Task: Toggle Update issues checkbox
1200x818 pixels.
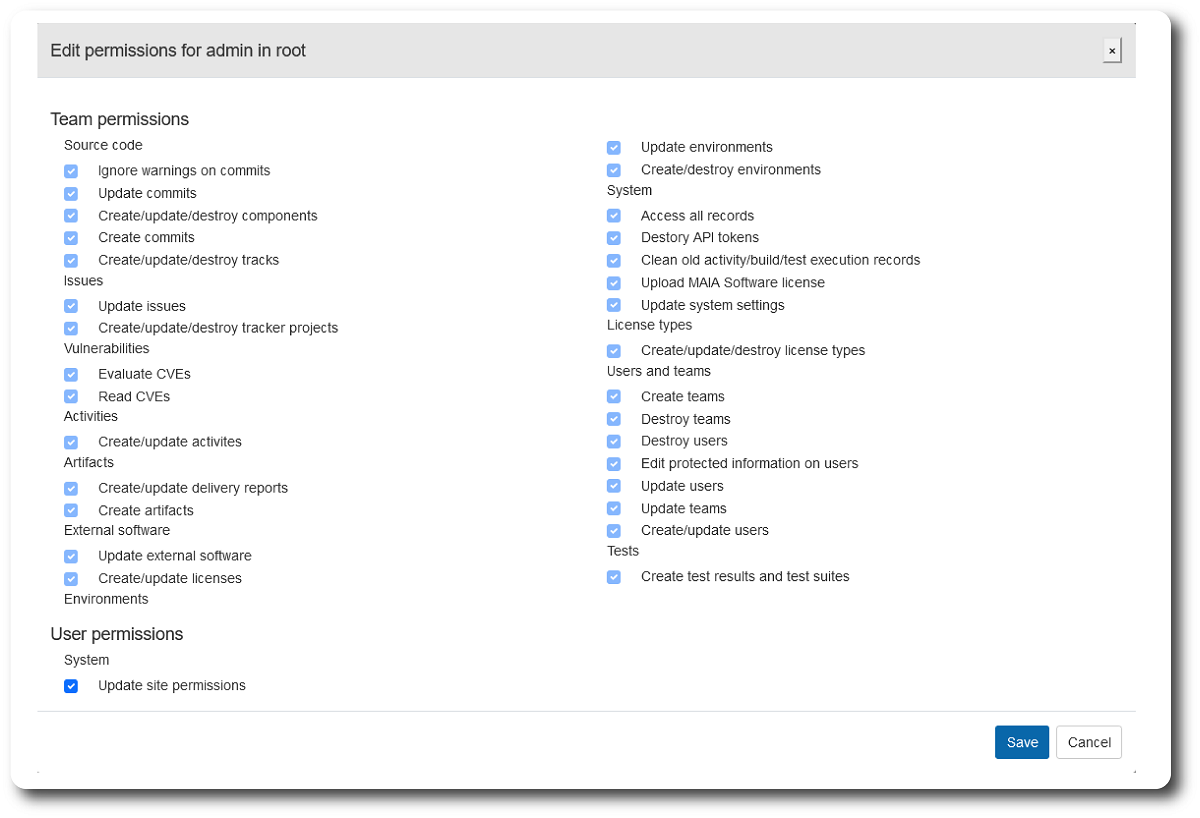Action: coord(71,306)
